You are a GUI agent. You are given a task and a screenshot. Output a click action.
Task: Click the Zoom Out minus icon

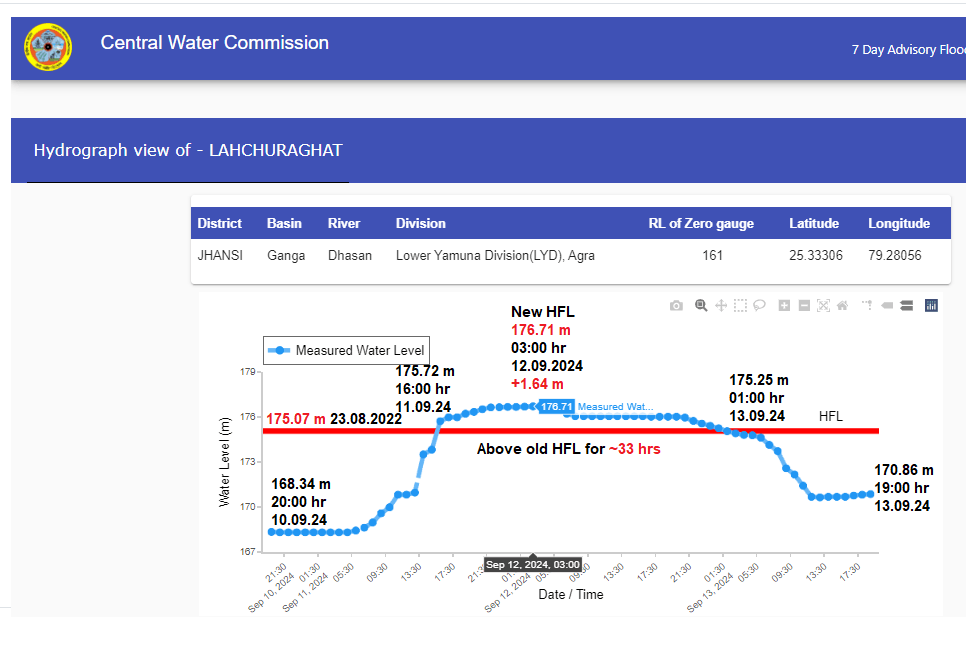pyautogui.click(x=804, y=306)
